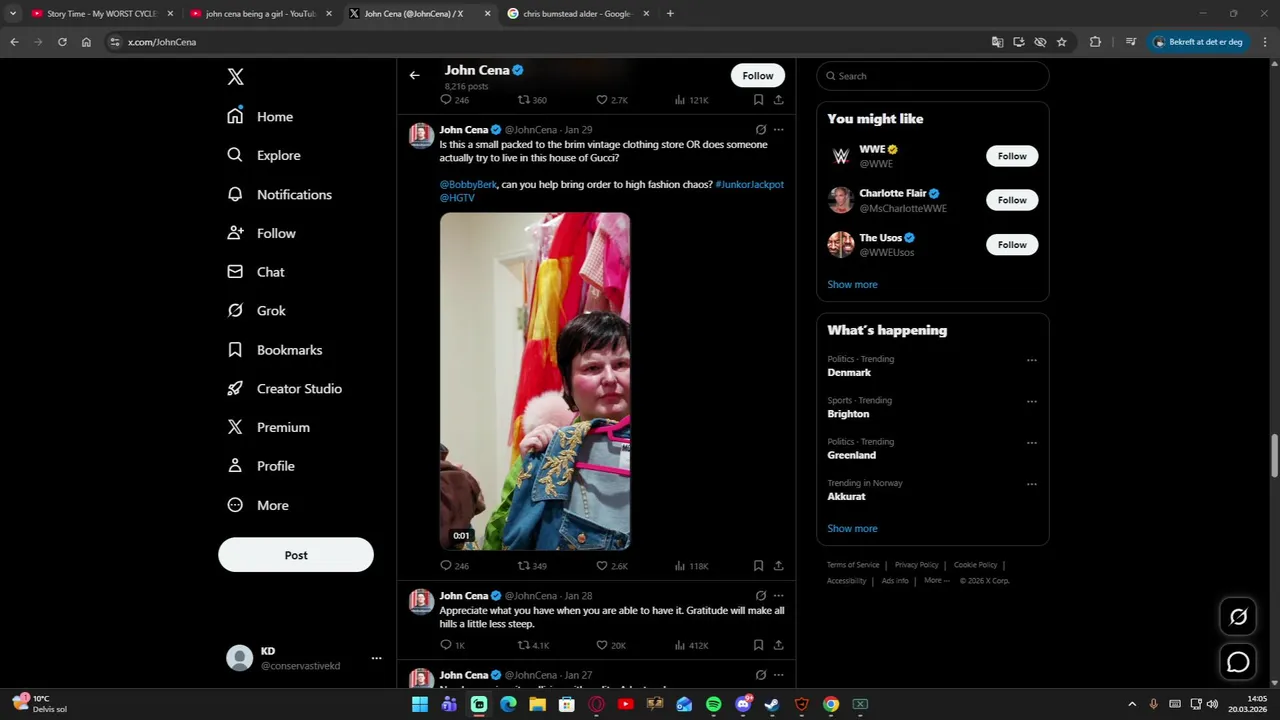Open Grok action on the Jan 29 post
The width and height of the screenshot is (1280, 720).
(x=761, y=130)
